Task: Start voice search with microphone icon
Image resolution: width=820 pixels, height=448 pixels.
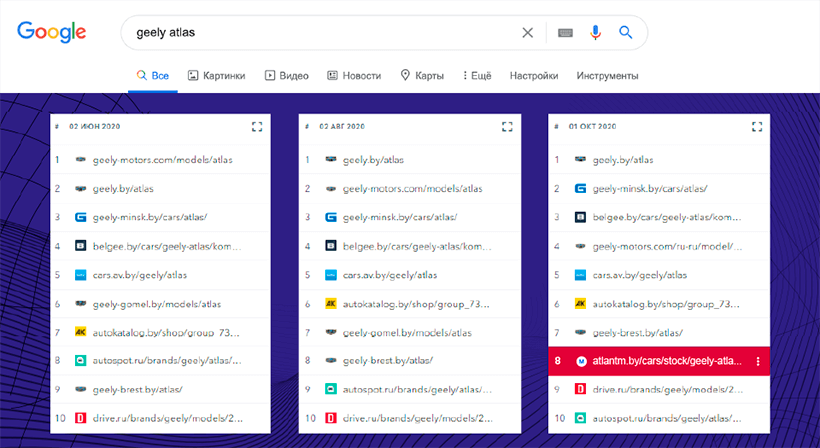Action: (x=595, y=32)
